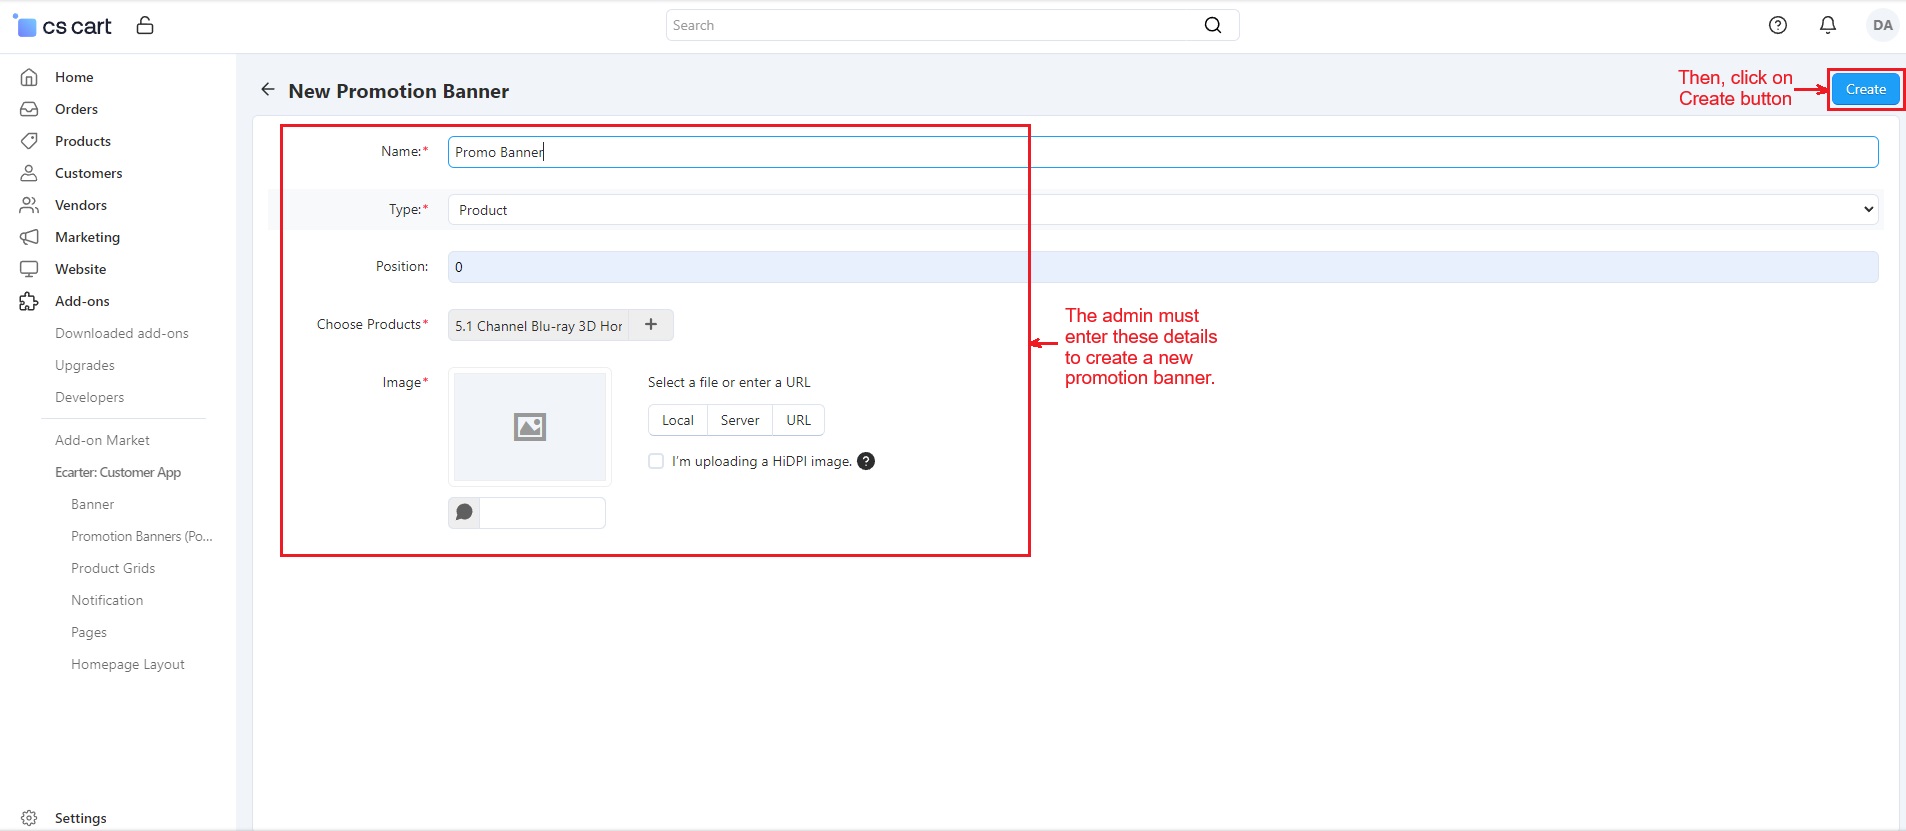
Task: Open Promotion Banners in the sidebar
Action: [x=141, y=536]
